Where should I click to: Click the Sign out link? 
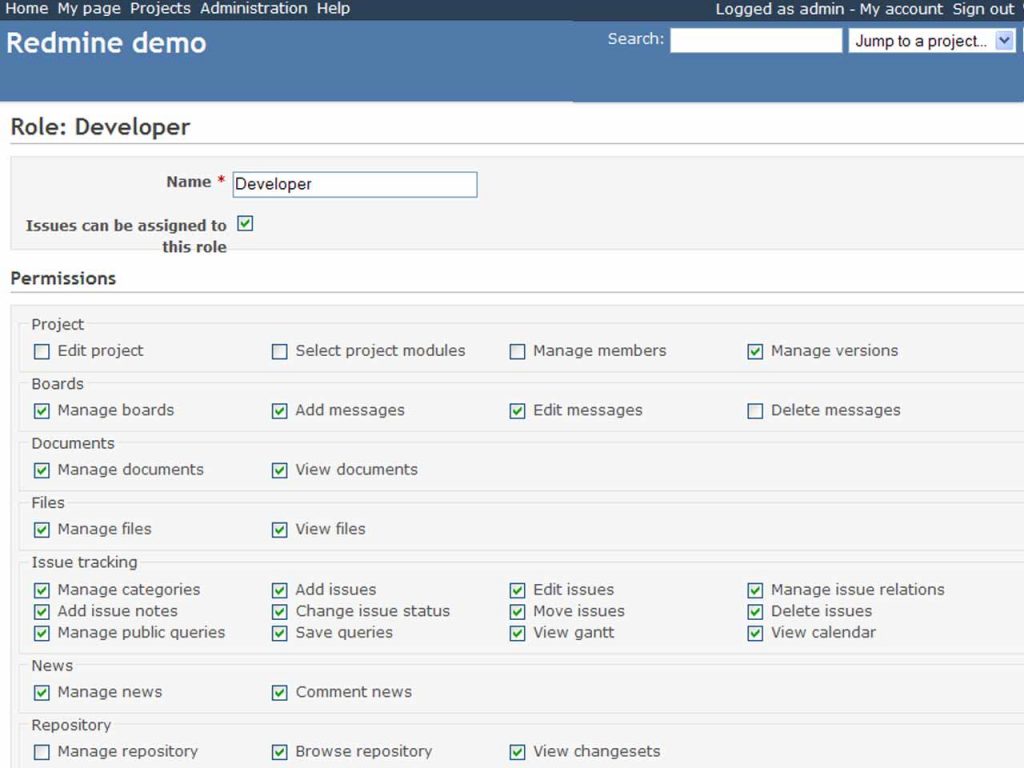pyautogui.click(x=981, y=9)
